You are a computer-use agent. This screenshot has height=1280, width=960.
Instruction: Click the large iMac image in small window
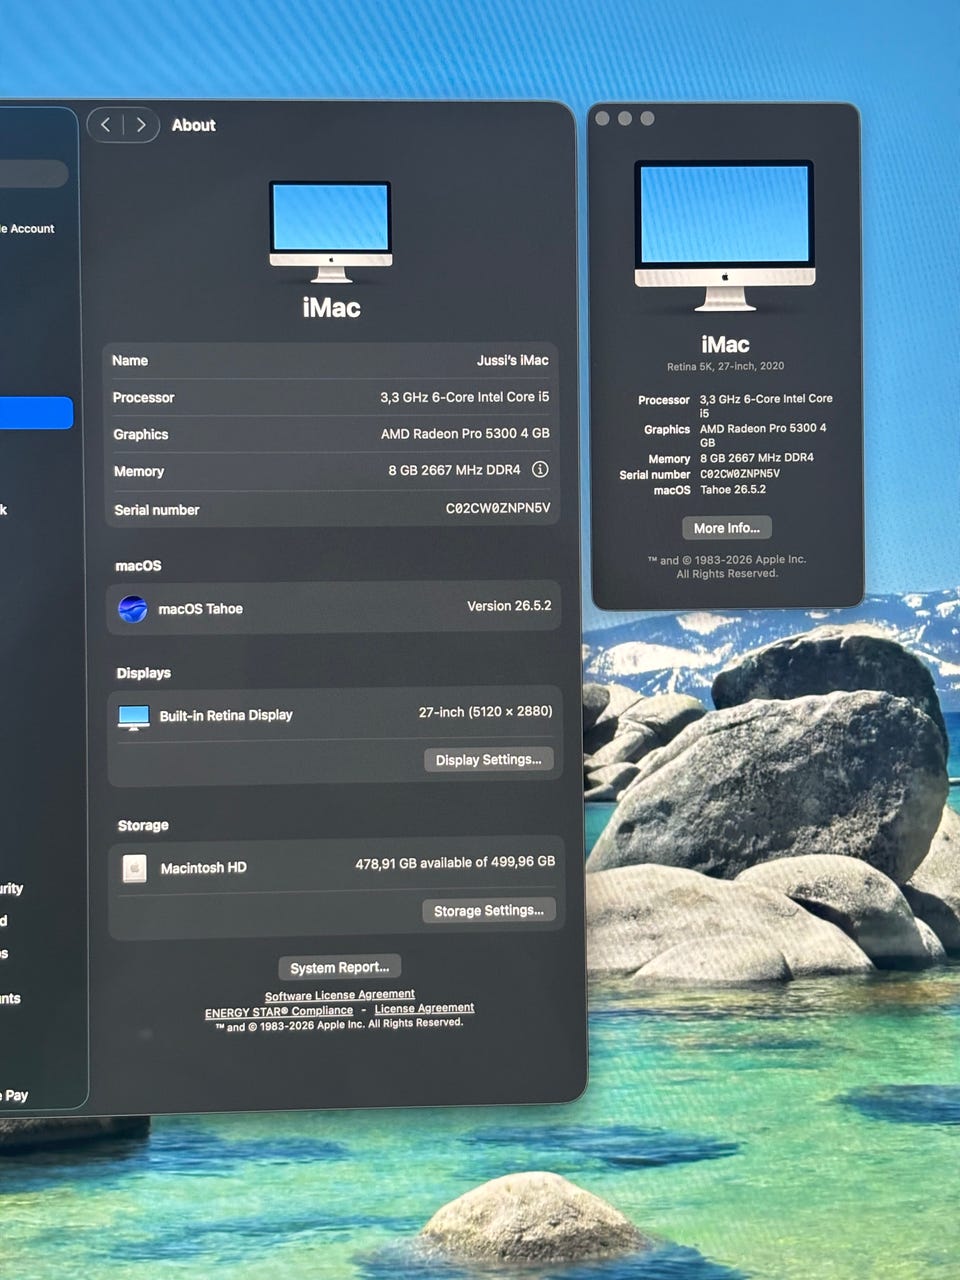click(x=725, y=236)
